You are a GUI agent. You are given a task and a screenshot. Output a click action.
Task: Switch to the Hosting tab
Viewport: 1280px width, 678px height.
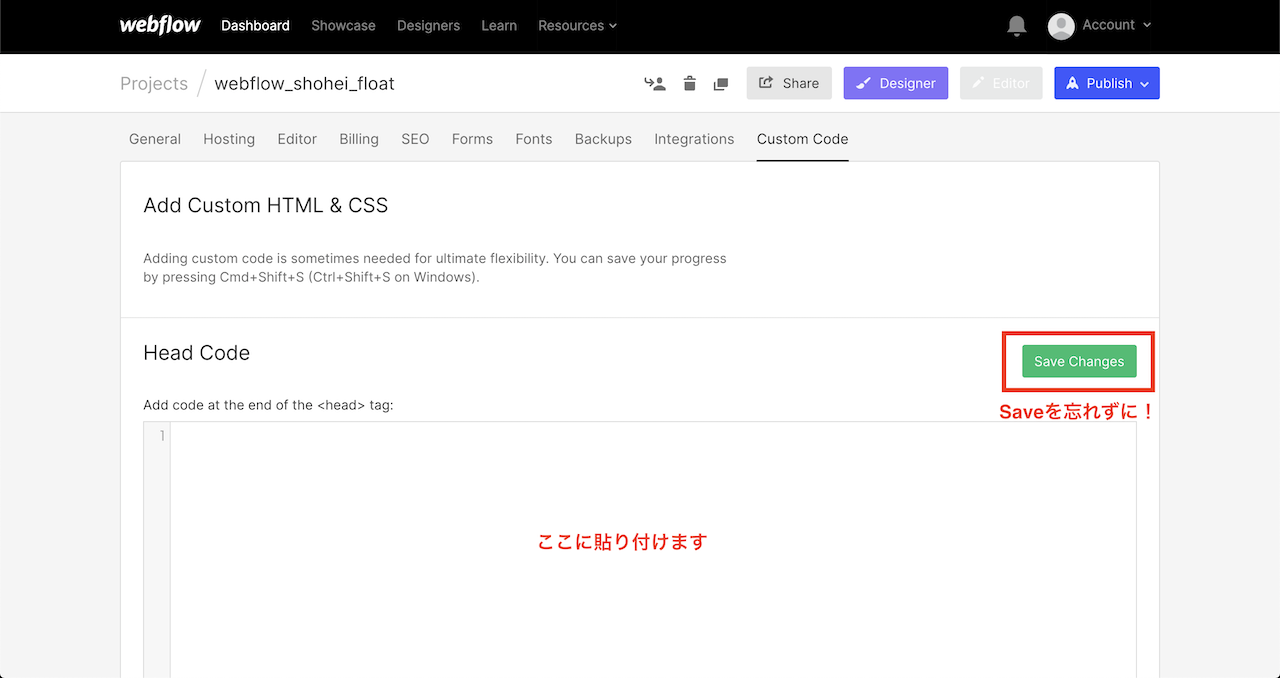coord(229,139)
